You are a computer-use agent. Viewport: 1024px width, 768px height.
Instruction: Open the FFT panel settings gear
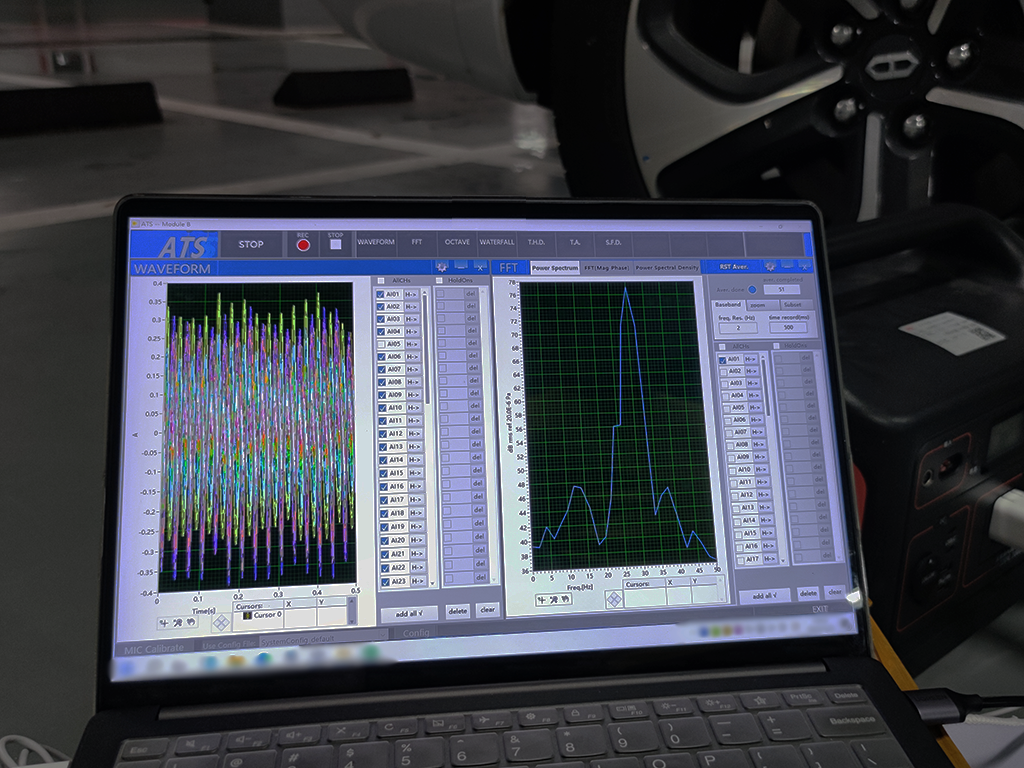point(769,267)
